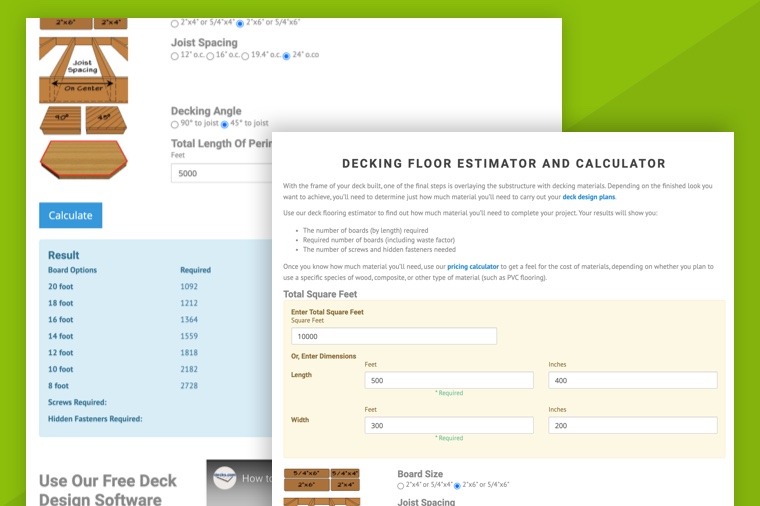Click the Width Inches field showing 200
Screen dimensions: 760x506
(x=633, y=426)
